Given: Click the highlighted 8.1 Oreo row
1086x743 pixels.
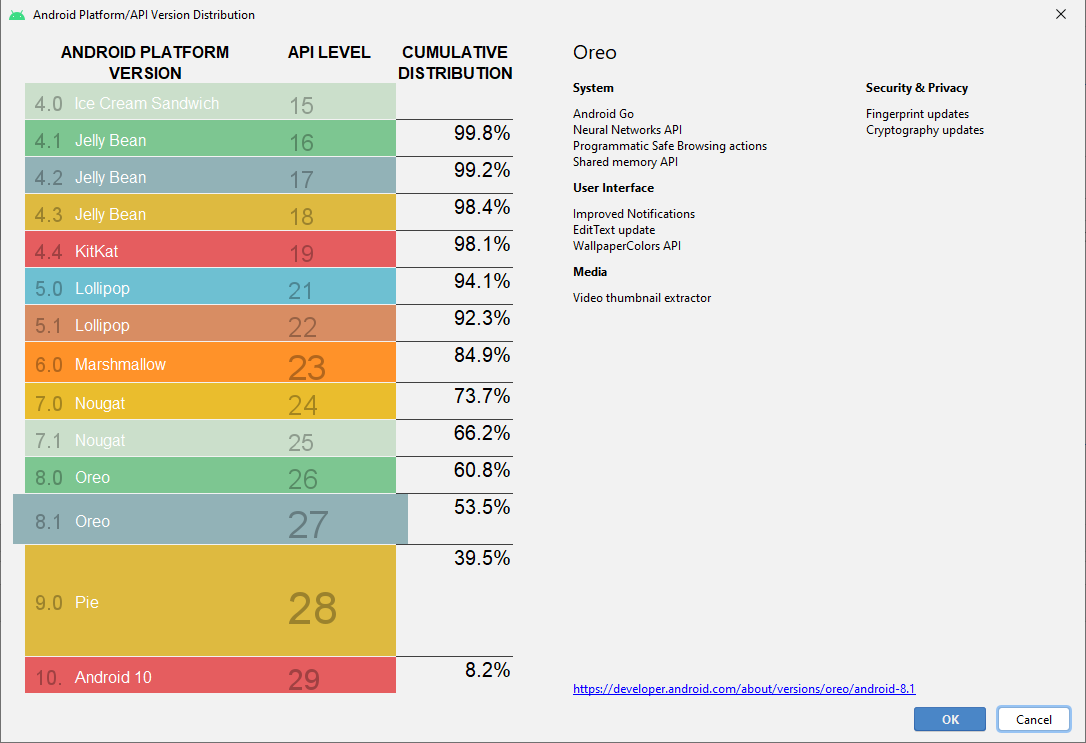Looking at the screenshot, I should tap(210, 520).
